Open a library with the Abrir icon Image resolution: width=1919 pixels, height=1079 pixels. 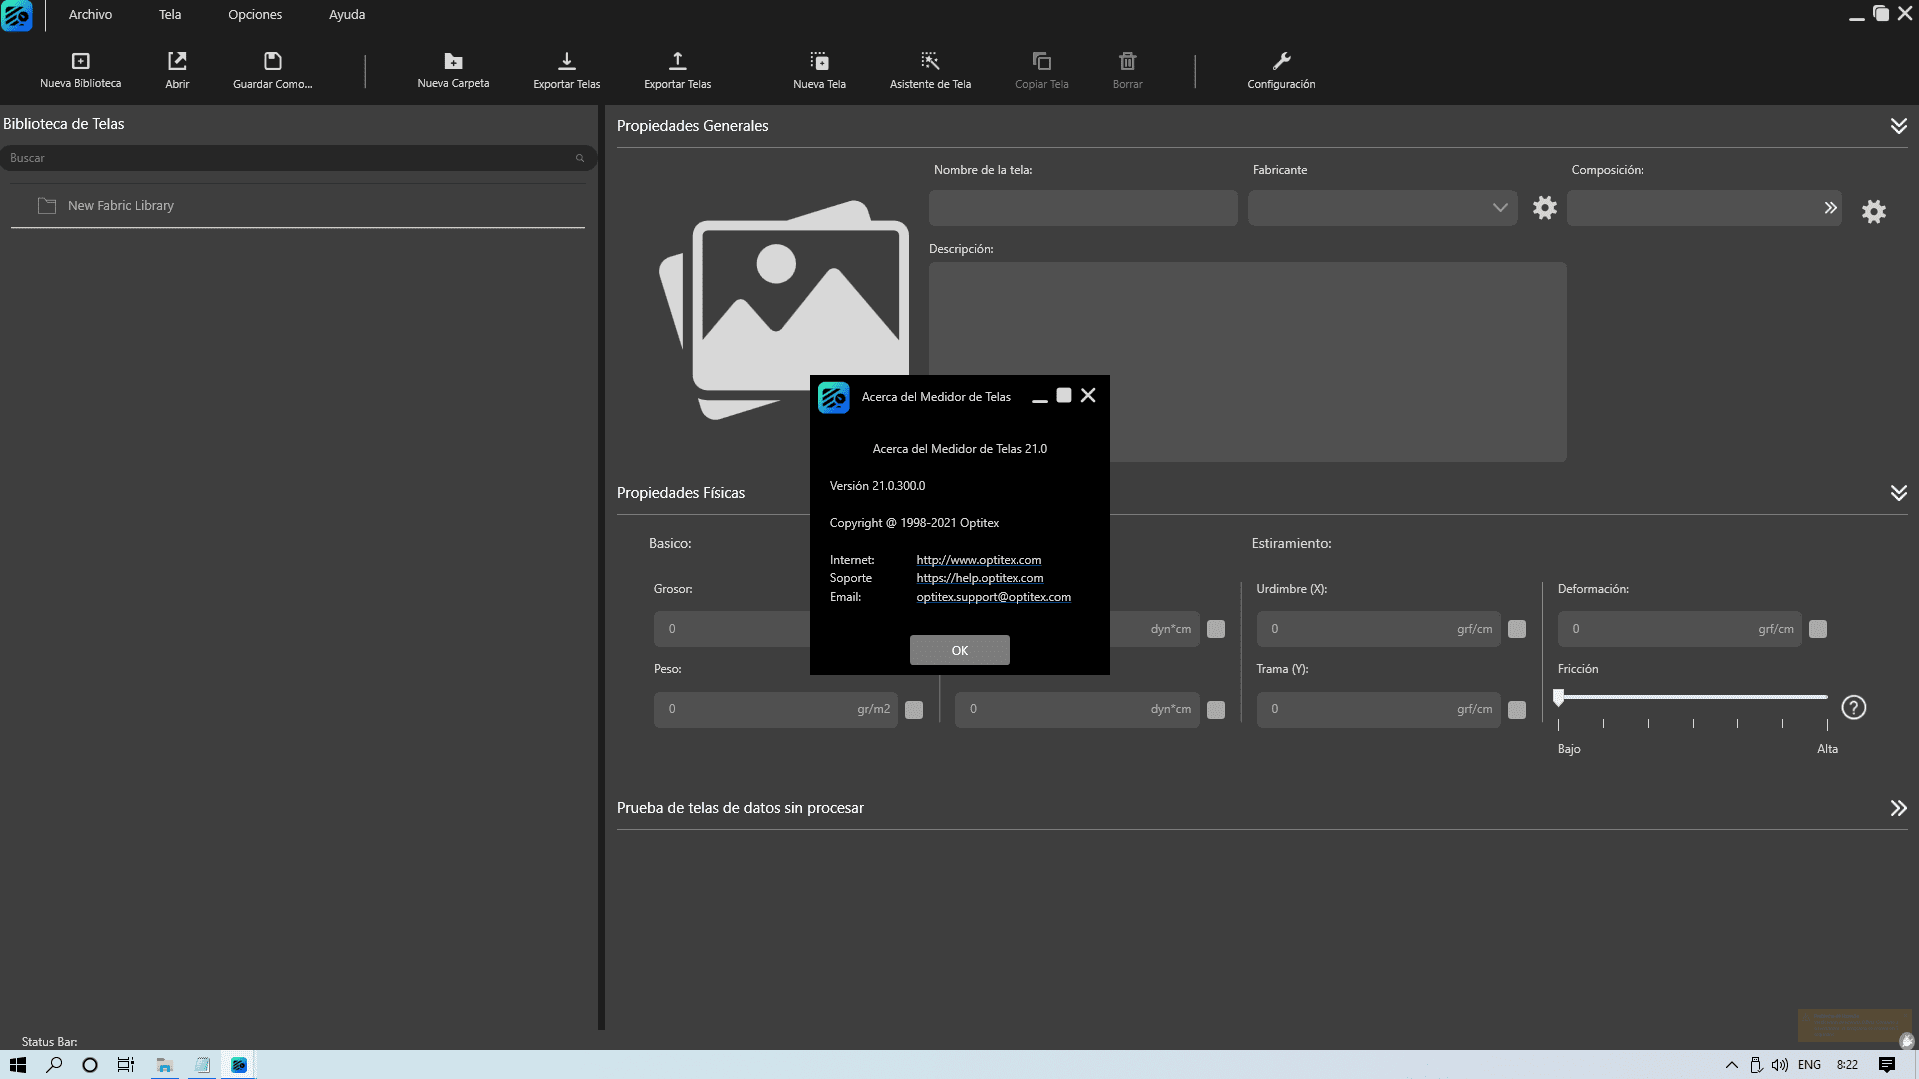tap(177, 62)
